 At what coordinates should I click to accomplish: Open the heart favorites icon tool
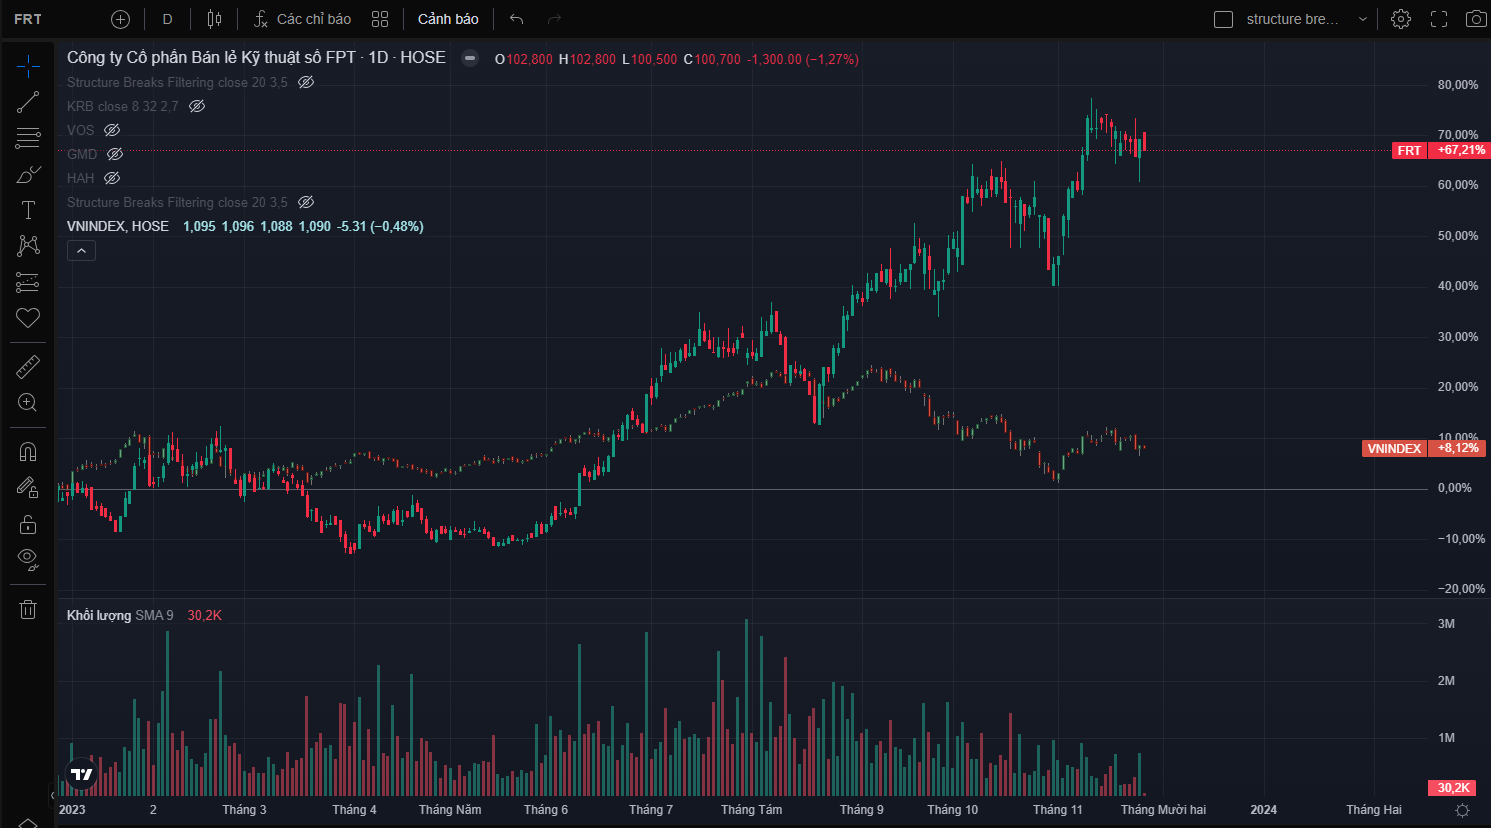pos(28,318)
